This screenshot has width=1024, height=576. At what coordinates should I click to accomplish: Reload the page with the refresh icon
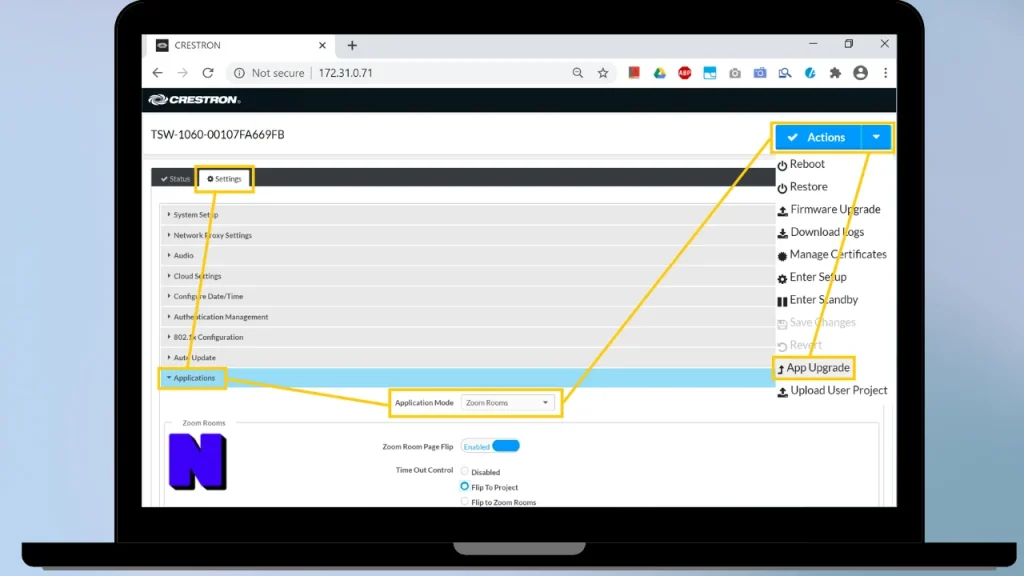(208, 72)
